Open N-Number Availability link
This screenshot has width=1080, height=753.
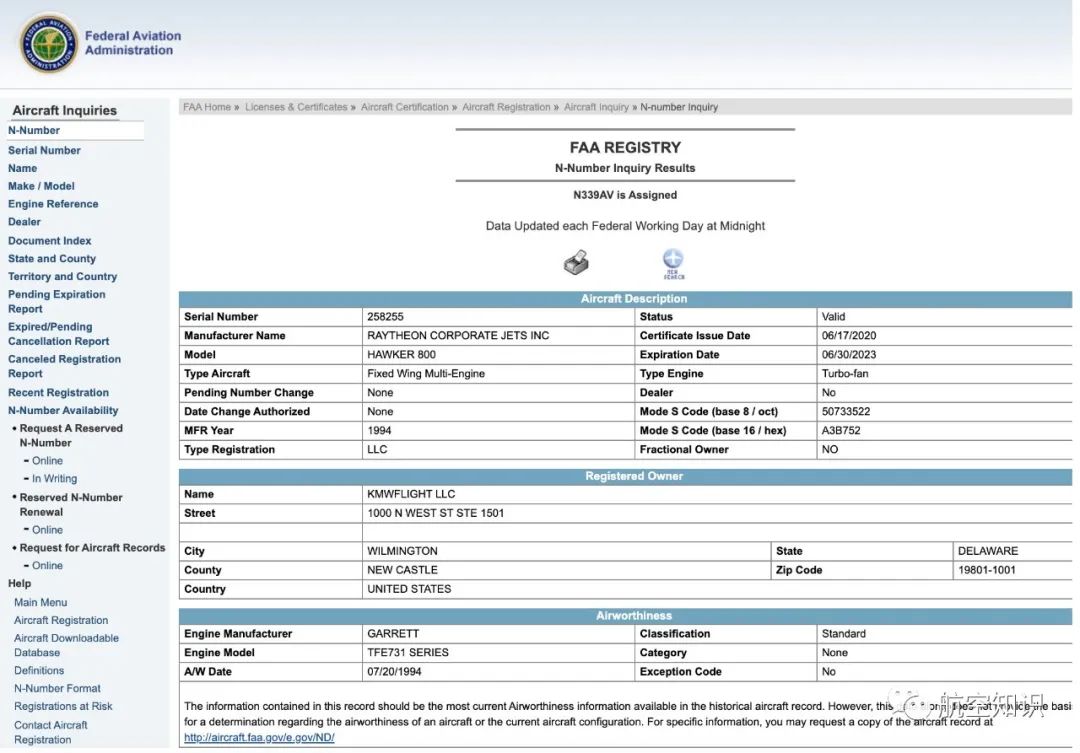pos(63,410)
